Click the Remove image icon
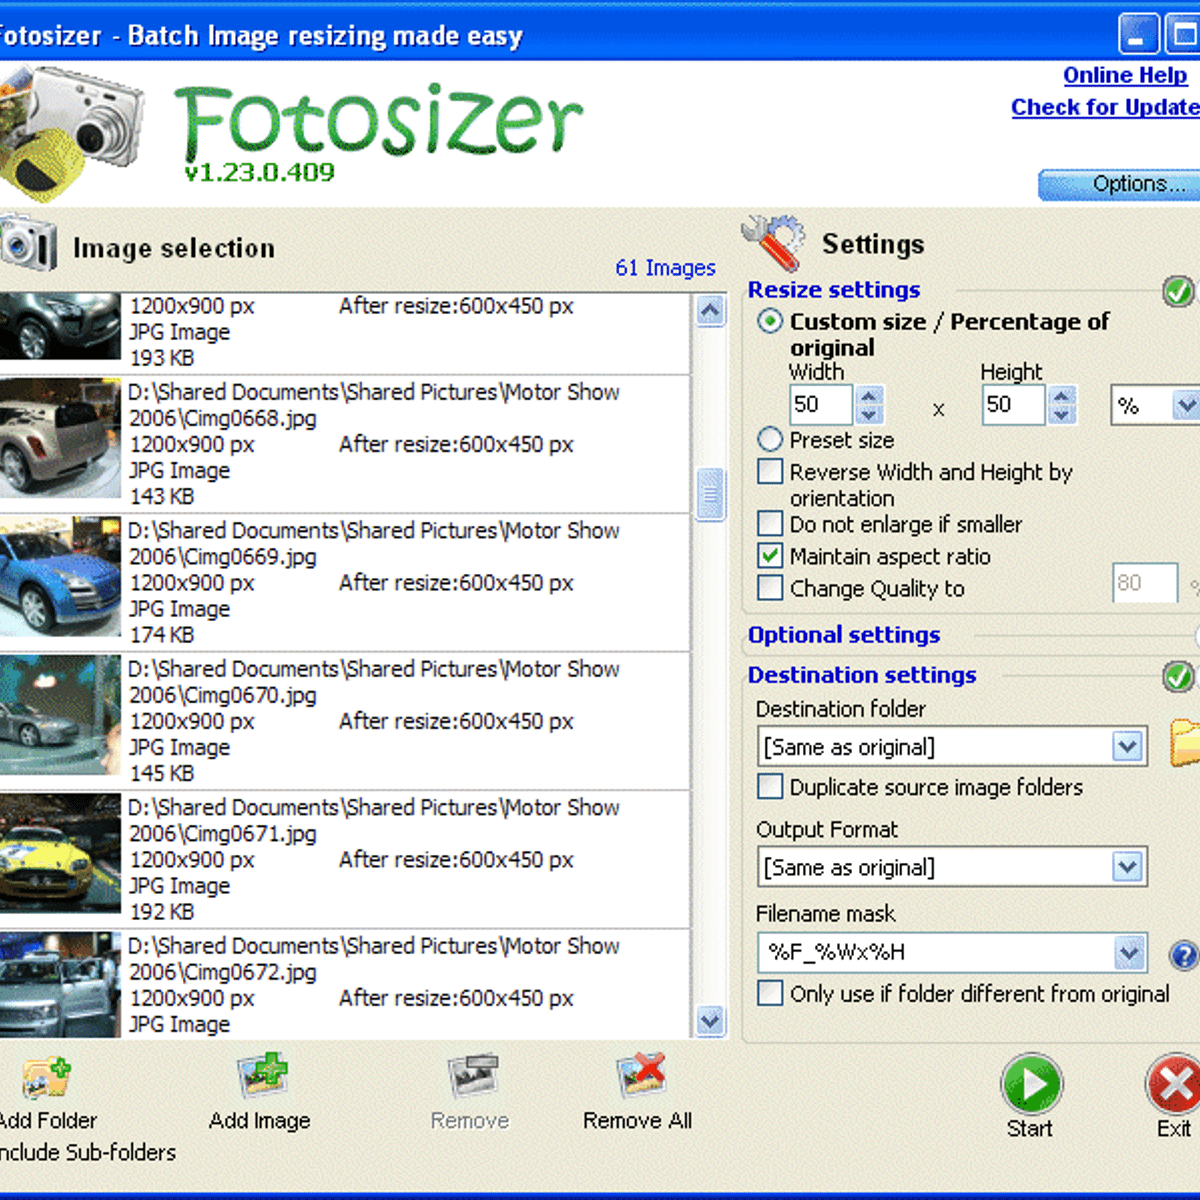Screen dimensions: 1200x1200 472,1077
